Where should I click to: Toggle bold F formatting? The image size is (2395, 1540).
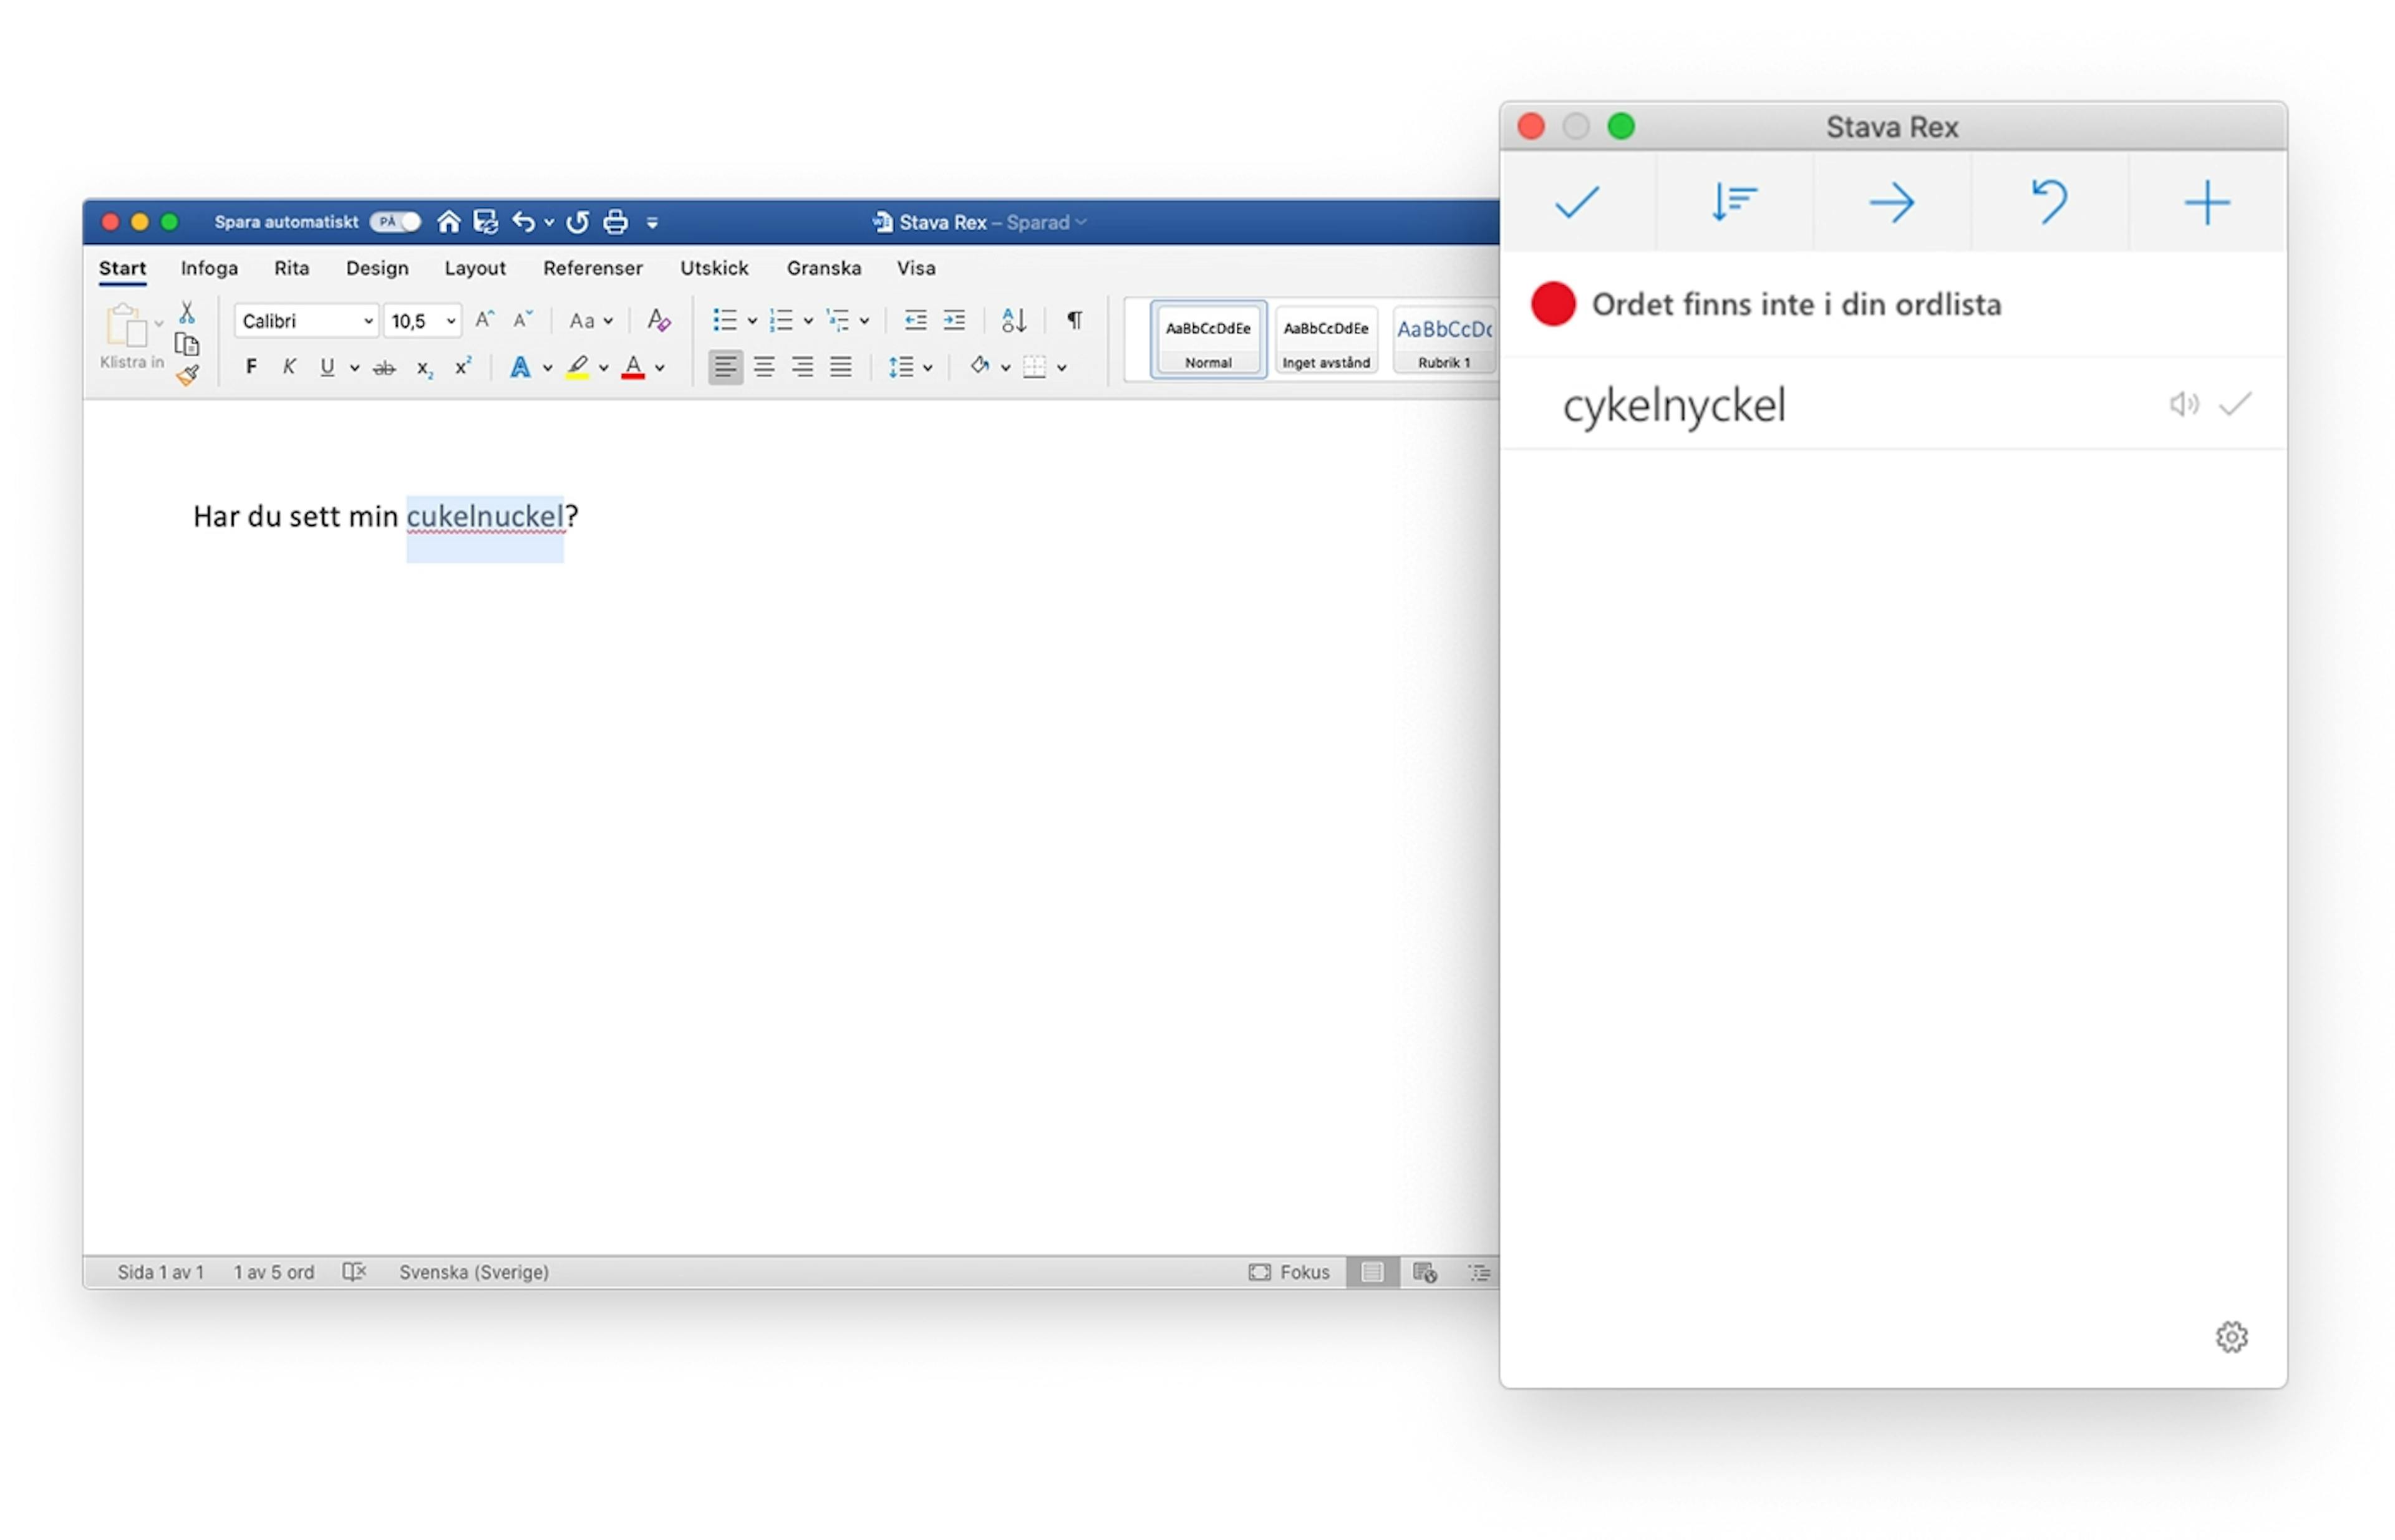[251, 367]
